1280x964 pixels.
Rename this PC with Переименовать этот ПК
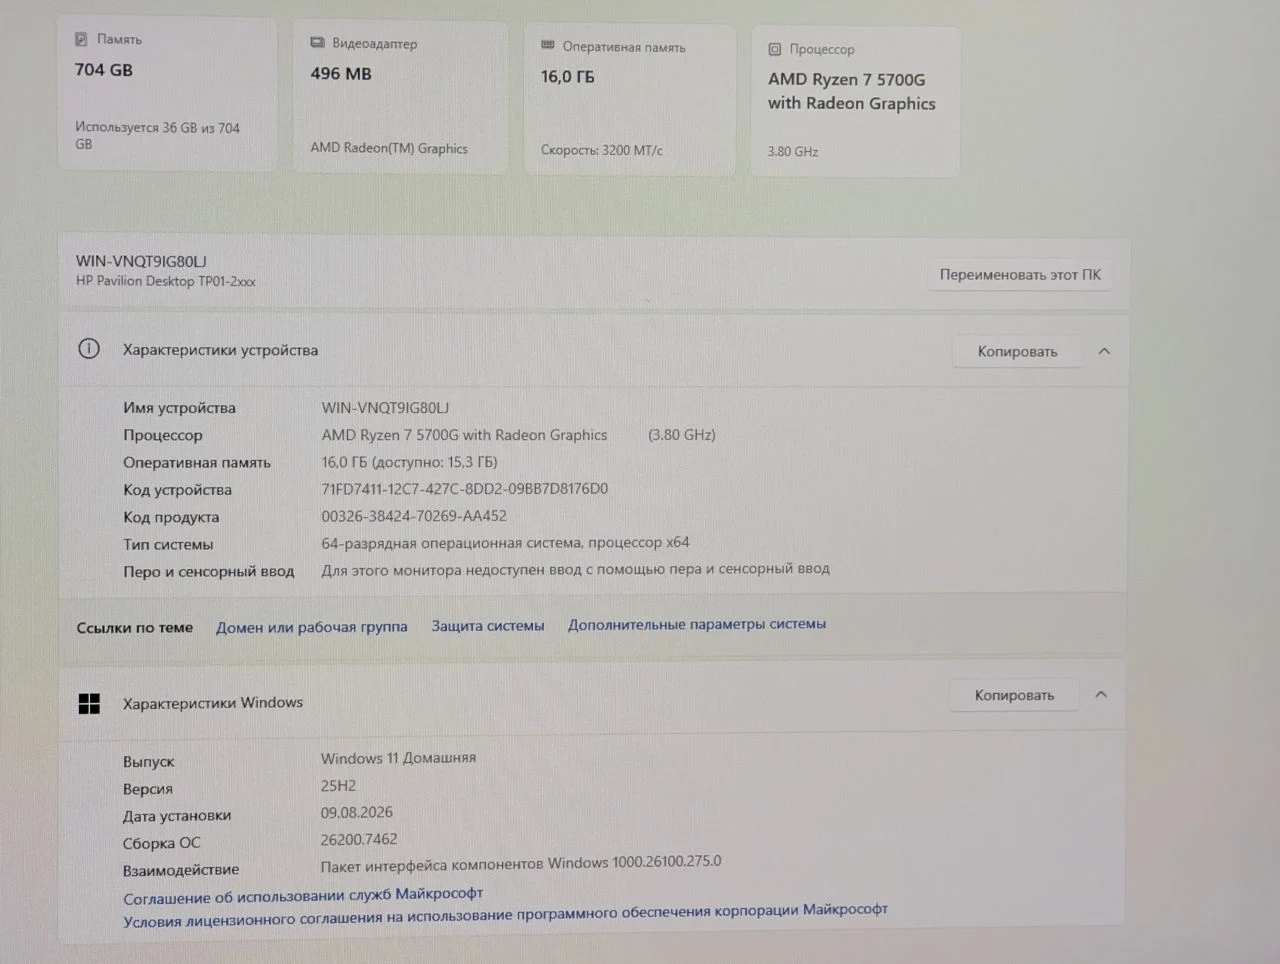pyautogui.click(x=1020, y=275)
